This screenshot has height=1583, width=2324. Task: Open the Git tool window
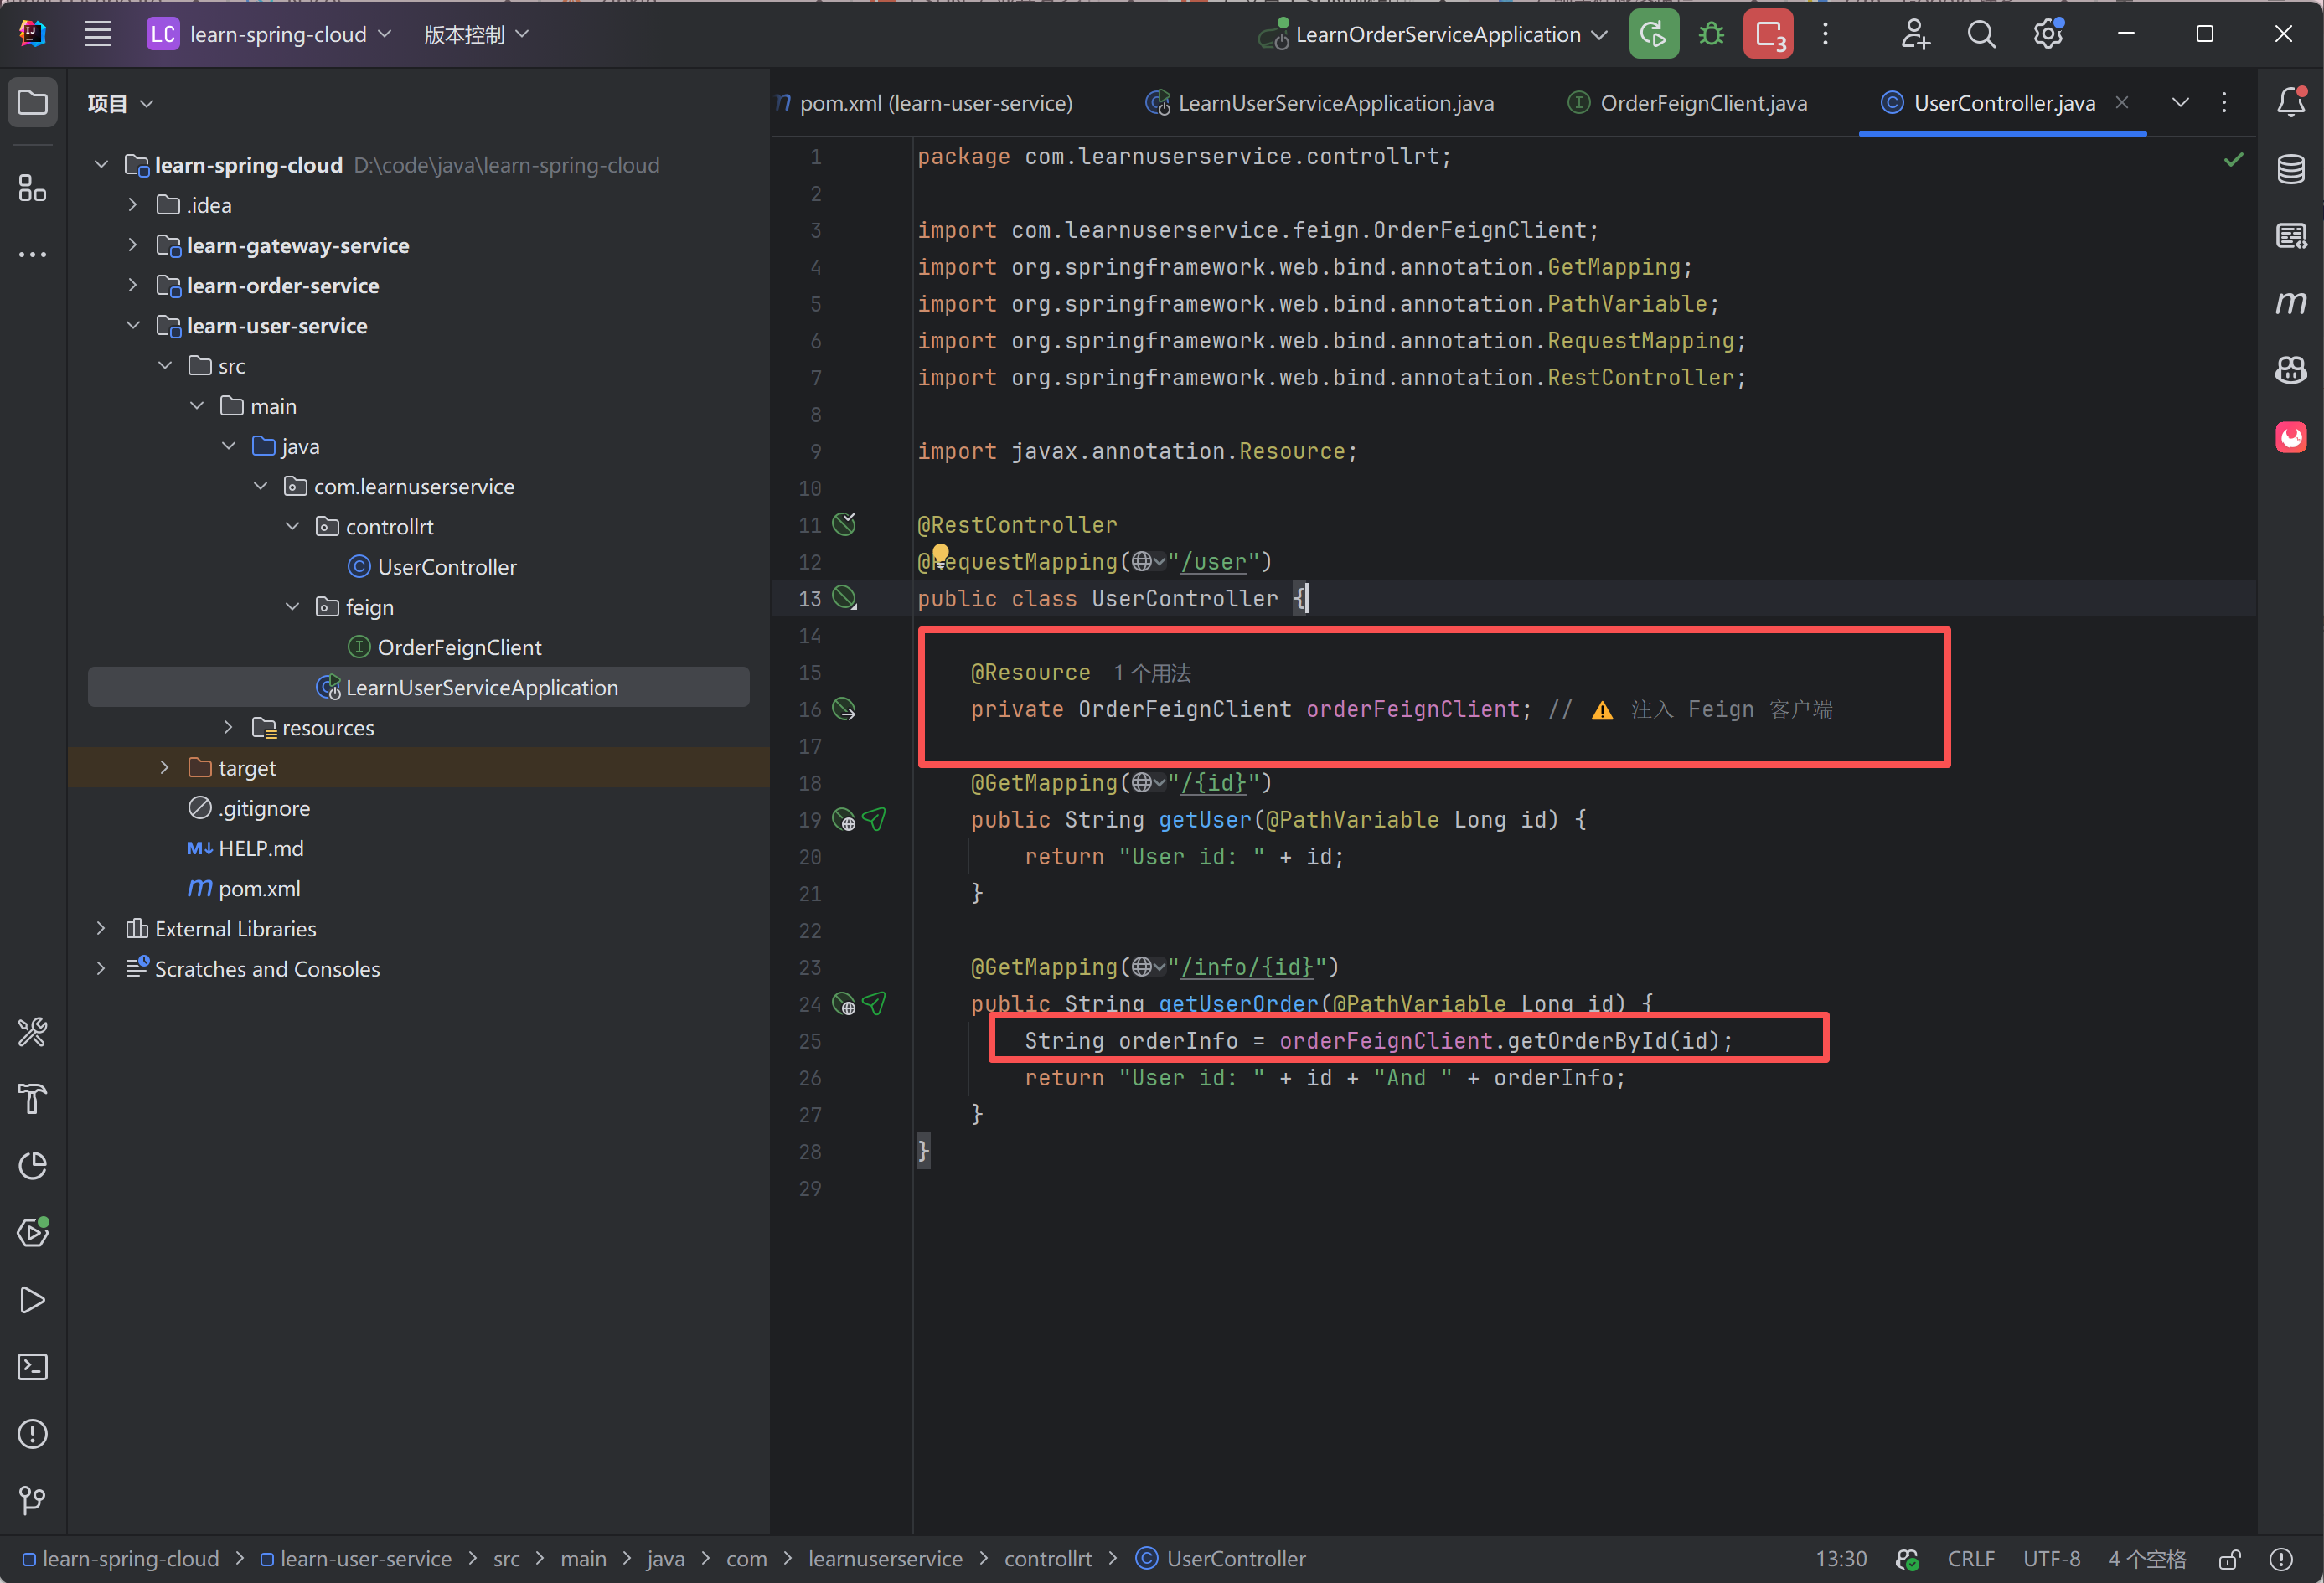coord(32,1500)
